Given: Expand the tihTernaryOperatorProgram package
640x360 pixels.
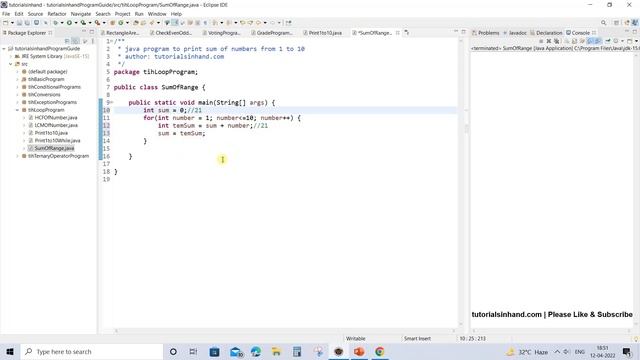Looking at the screenshot, I should (x=18, y=156).
